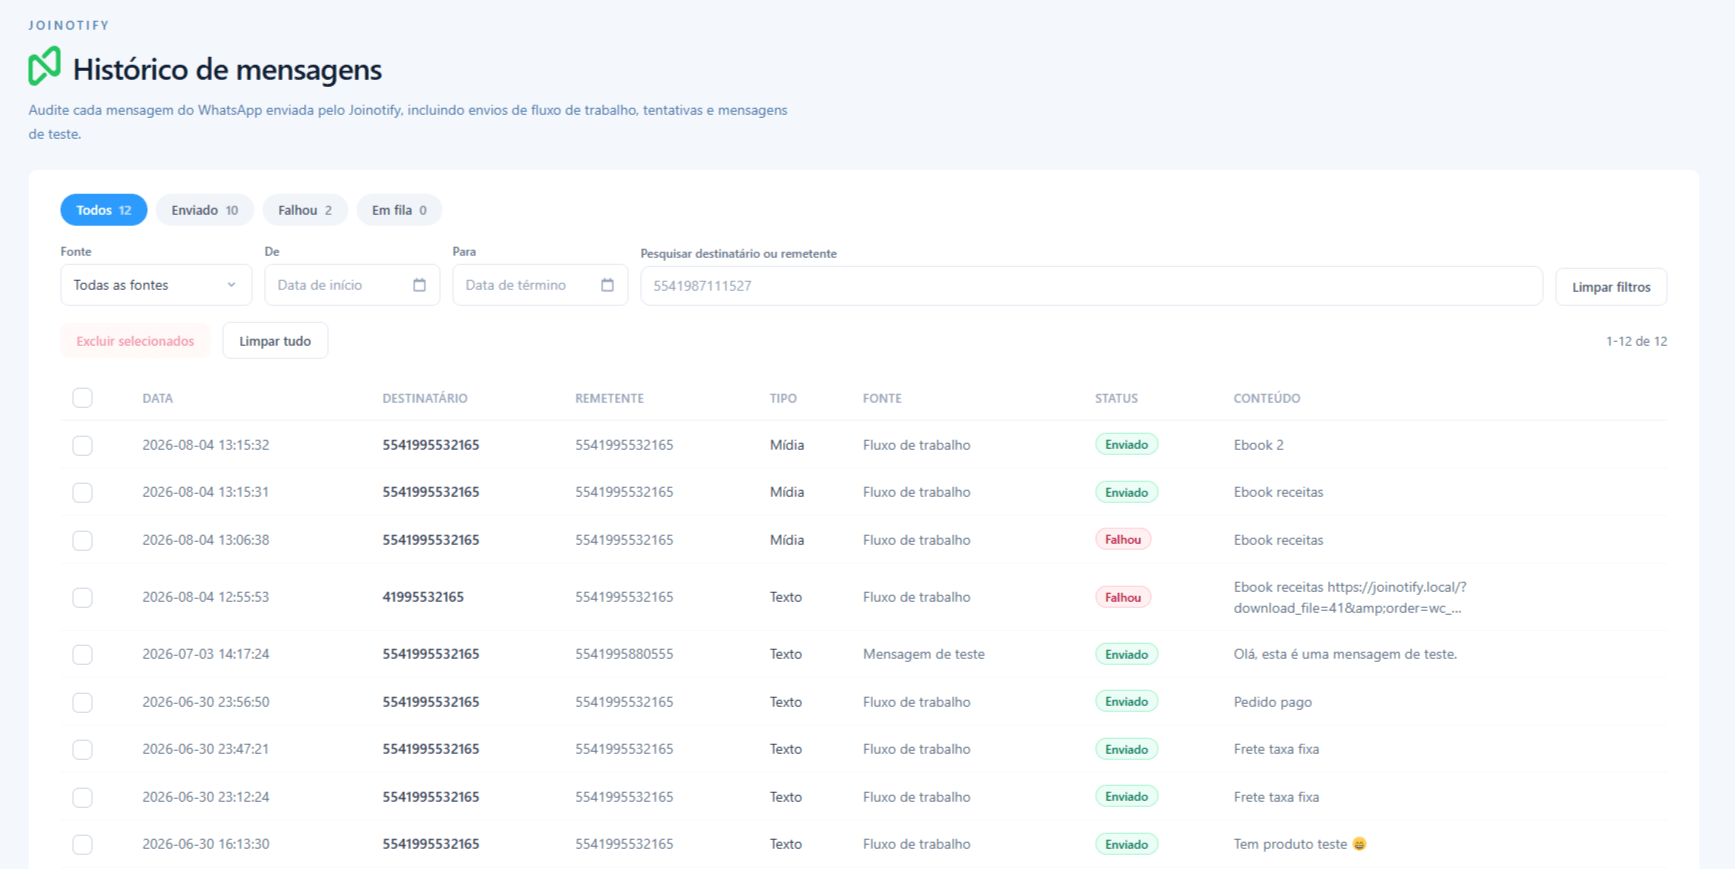Toggle the select-all header checkbox

tap(83, 398)
